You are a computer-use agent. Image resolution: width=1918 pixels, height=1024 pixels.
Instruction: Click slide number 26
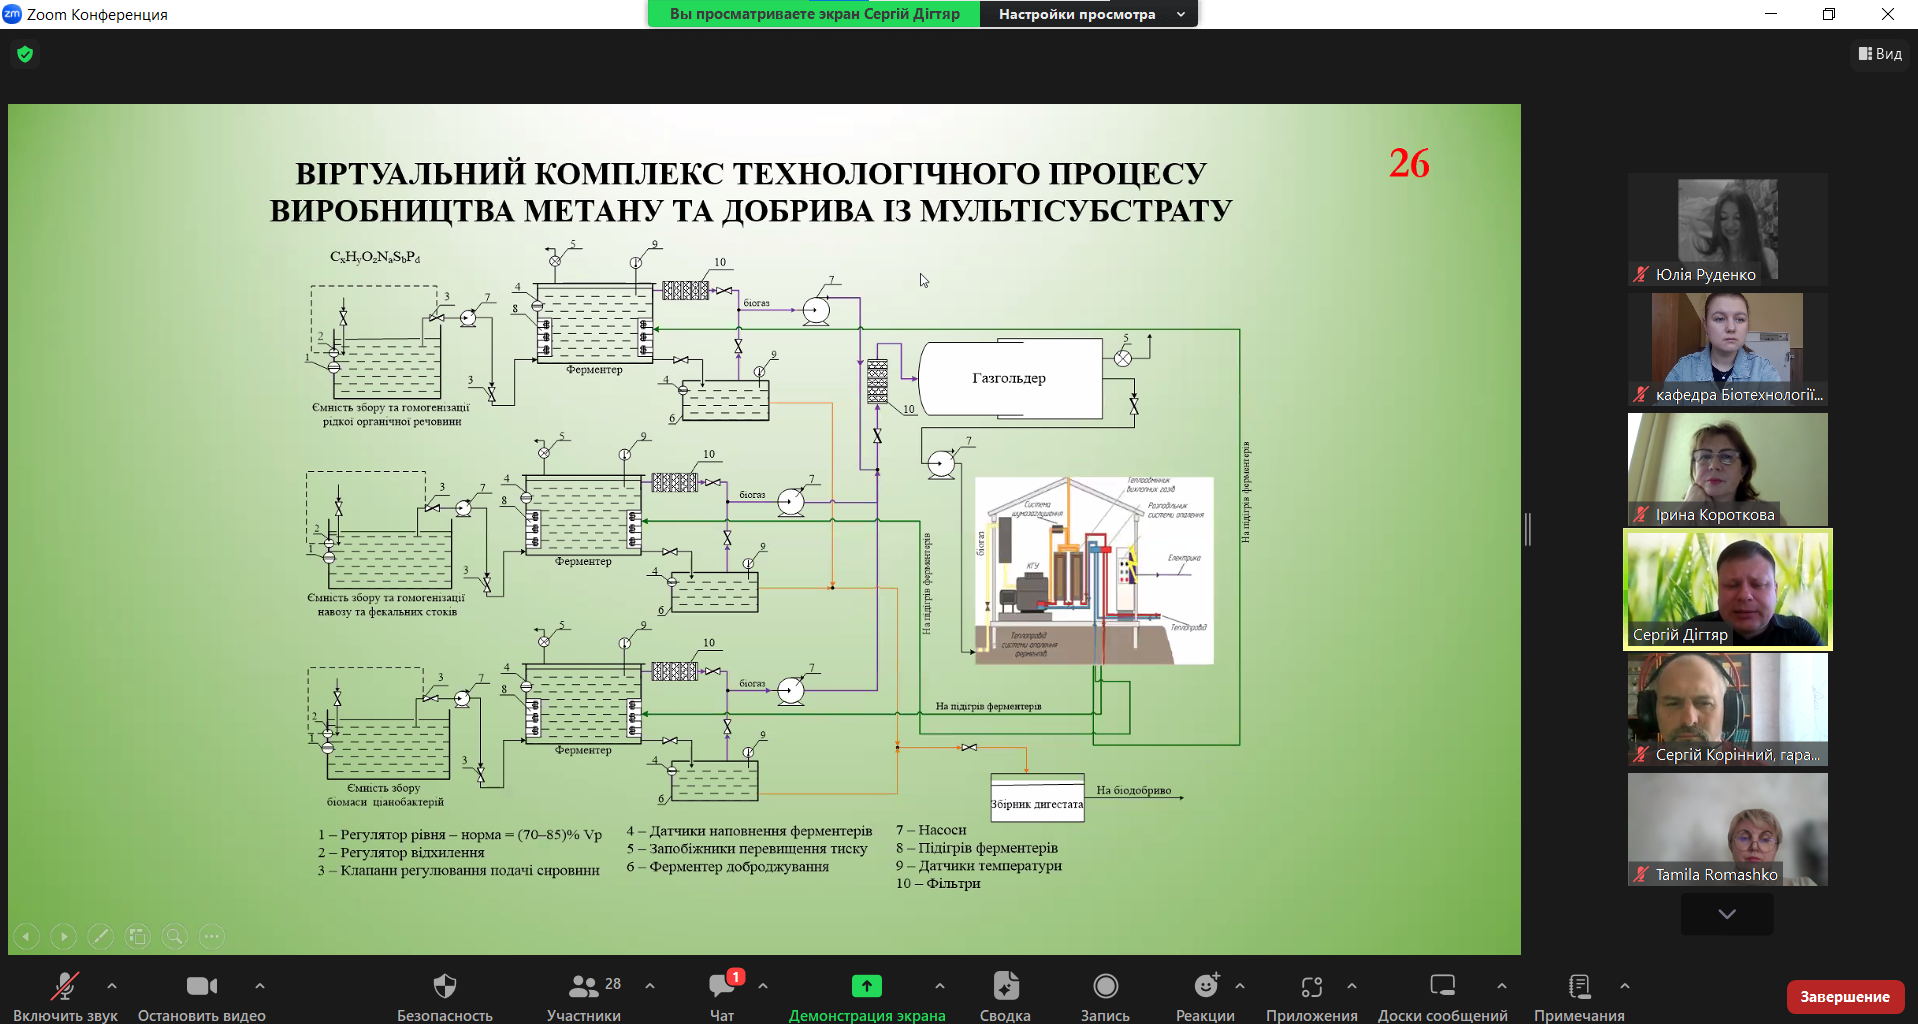click(x=1409, y=163)
